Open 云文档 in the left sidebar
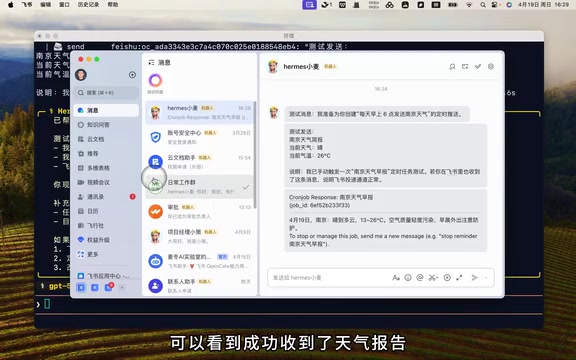576x360 pixels. tap(106, 139)
